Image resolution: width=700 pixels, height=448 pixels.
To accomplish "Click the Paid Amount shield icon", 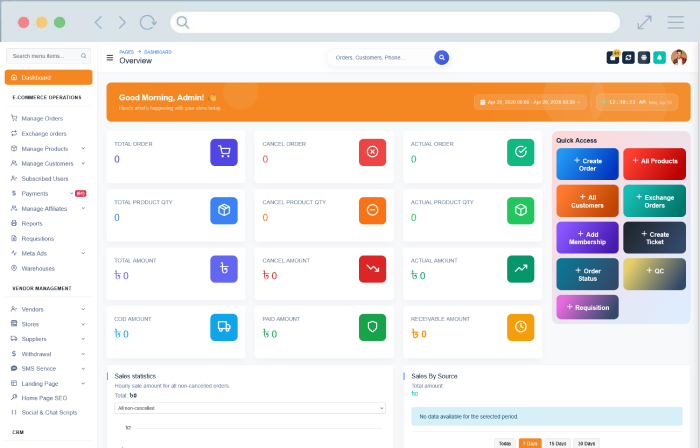I will (372, 327).
